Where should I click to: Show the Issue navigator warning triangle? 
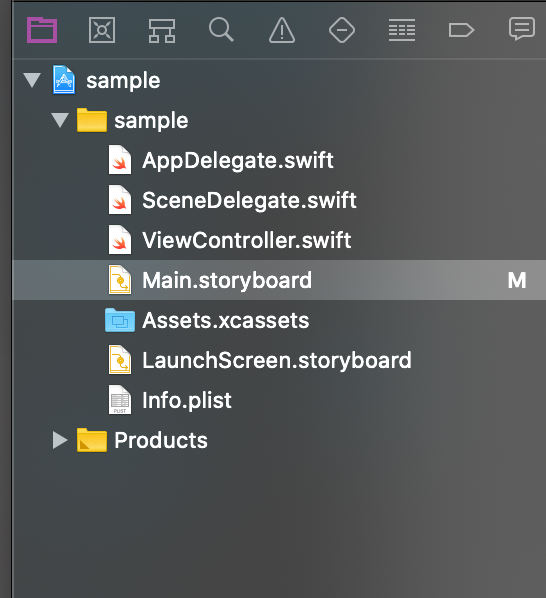point(282,30)
